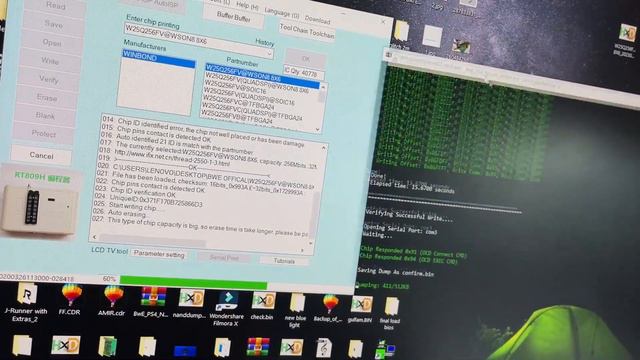Image resolution: width=640 pixels, height=360 pixels.
Task: Open the Language menu
Action: tap(282, 12)
